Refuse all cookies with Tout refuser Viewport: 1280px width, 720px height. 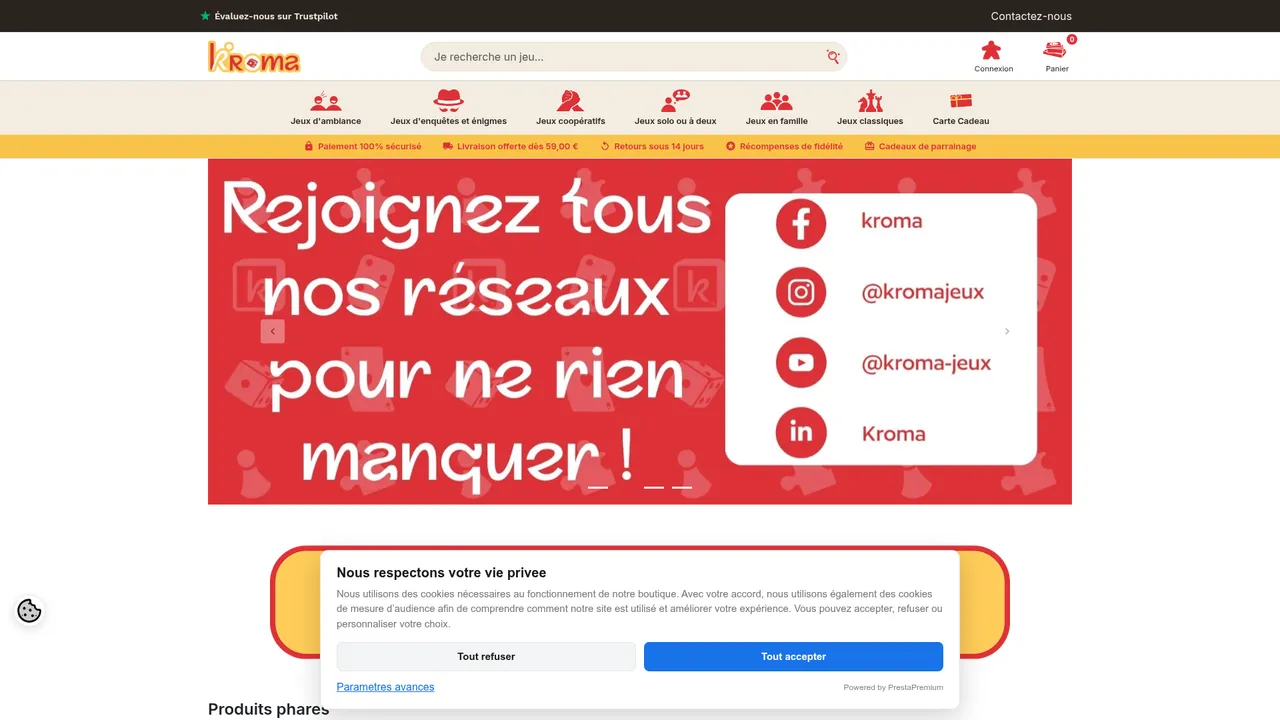click(x=486, y=657)
